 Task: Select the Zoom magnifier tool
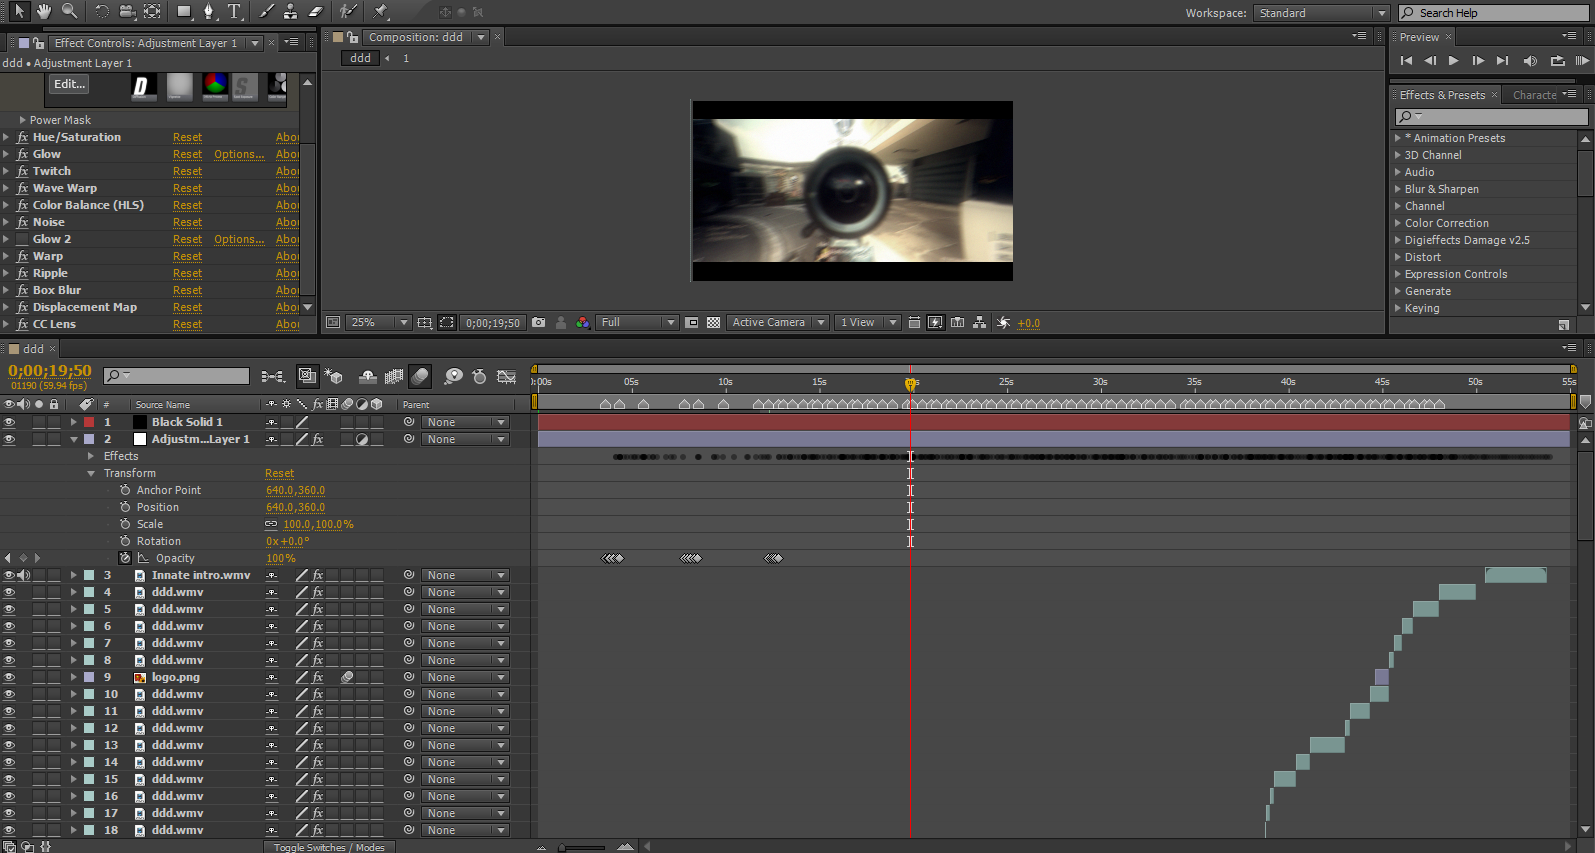(x=69, y=11)
